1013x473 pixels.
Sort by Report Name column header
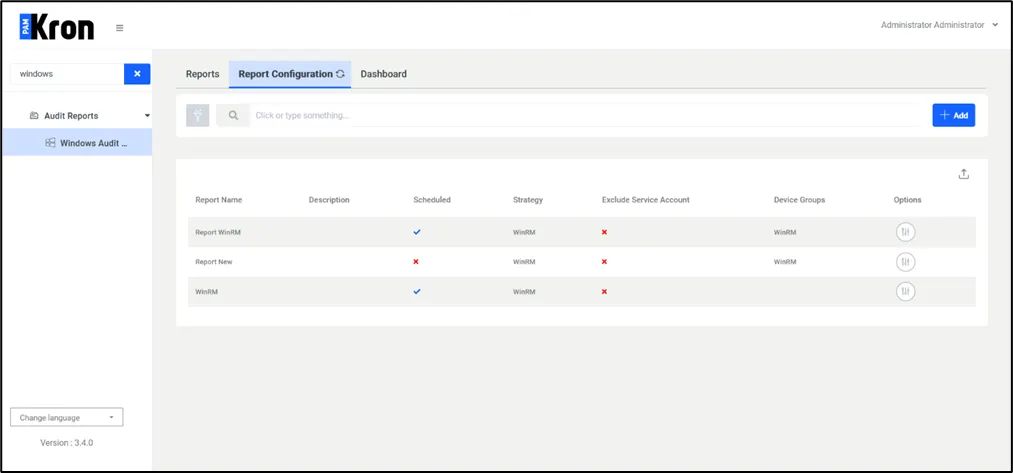pyautogui.click(x=219, y=200)
